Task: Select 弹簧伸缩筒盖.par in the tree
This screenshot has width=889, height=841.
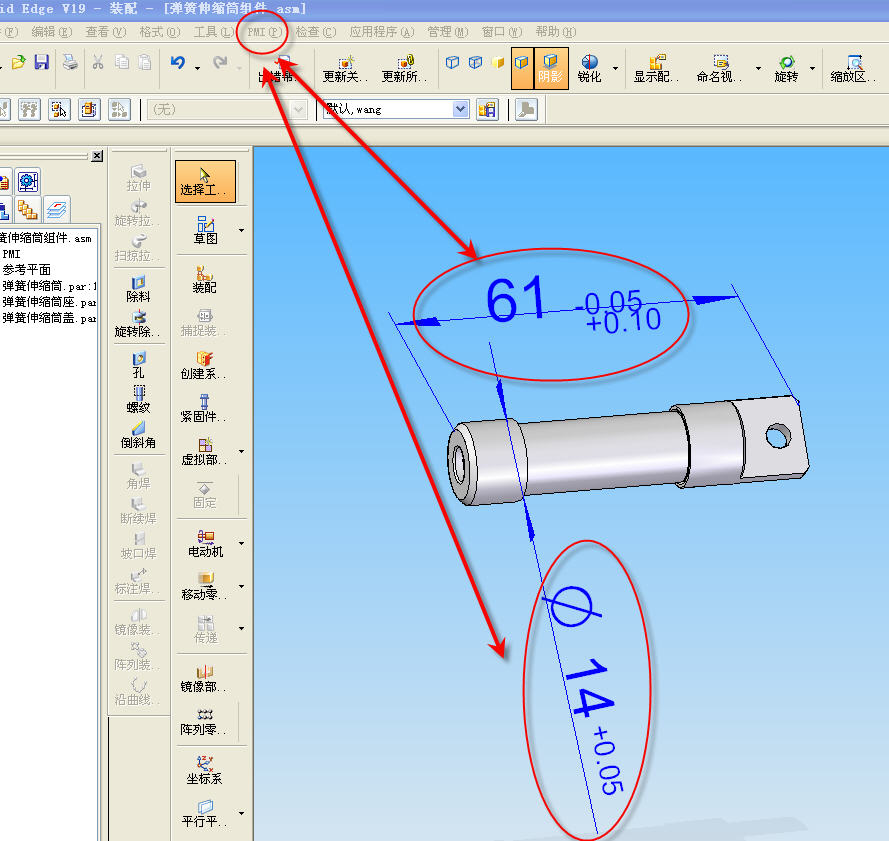Action: [49, 318]
